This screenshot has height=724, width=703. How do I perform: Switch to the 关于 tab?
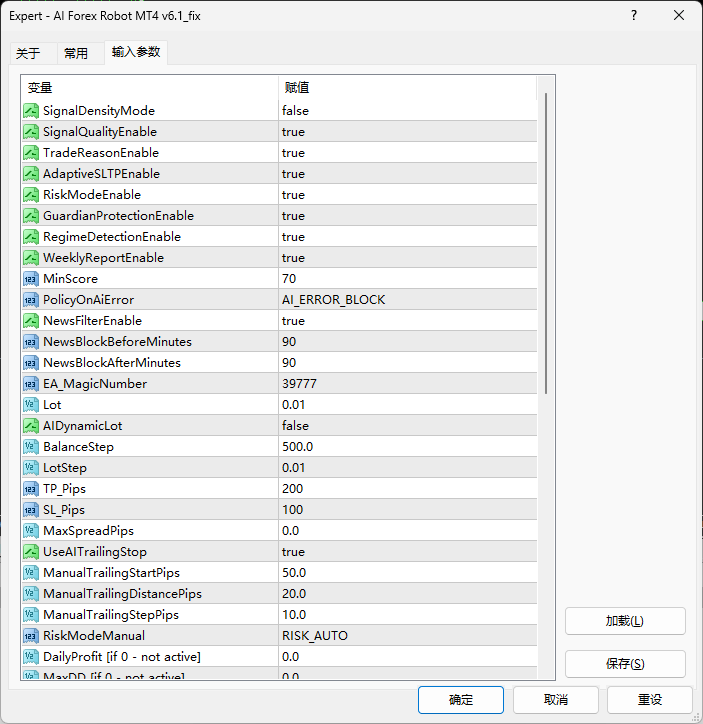(x=28, y=54)
